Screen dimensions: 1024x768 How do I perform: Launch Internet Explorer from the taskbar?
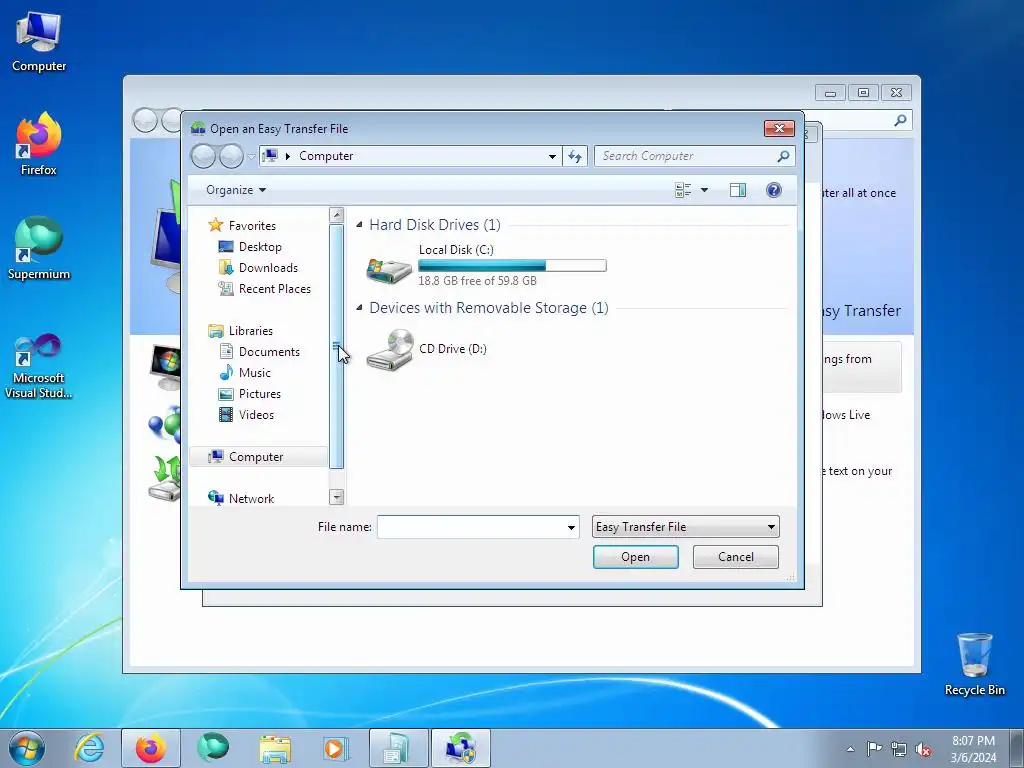[89, 748]
